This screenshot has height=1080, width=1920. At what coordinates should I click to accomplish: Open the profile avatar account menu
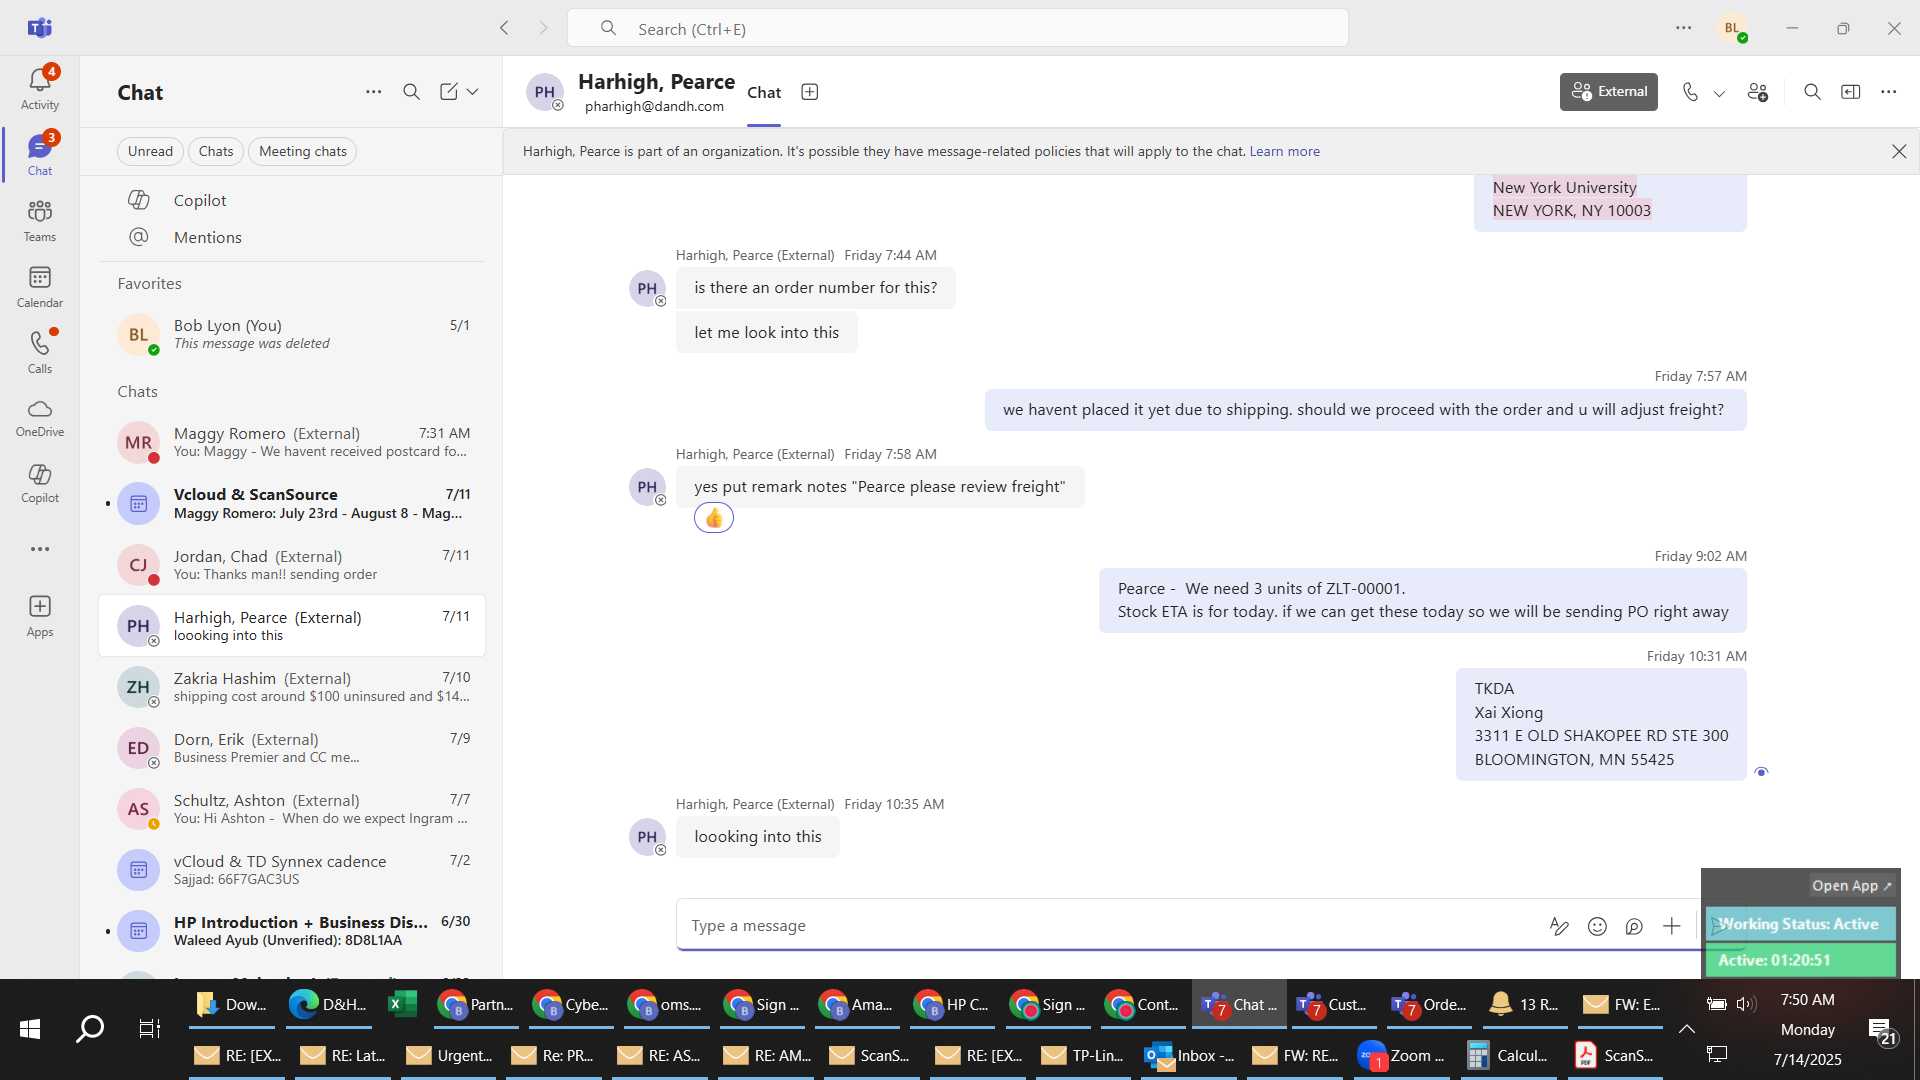click(1733, 28)
